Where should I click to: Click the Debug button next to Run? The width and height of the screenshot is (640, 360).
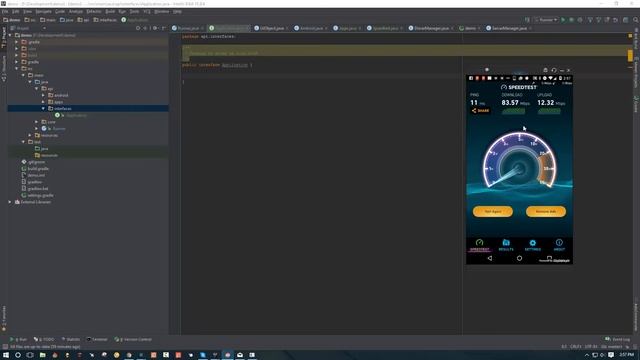(571, 20)
